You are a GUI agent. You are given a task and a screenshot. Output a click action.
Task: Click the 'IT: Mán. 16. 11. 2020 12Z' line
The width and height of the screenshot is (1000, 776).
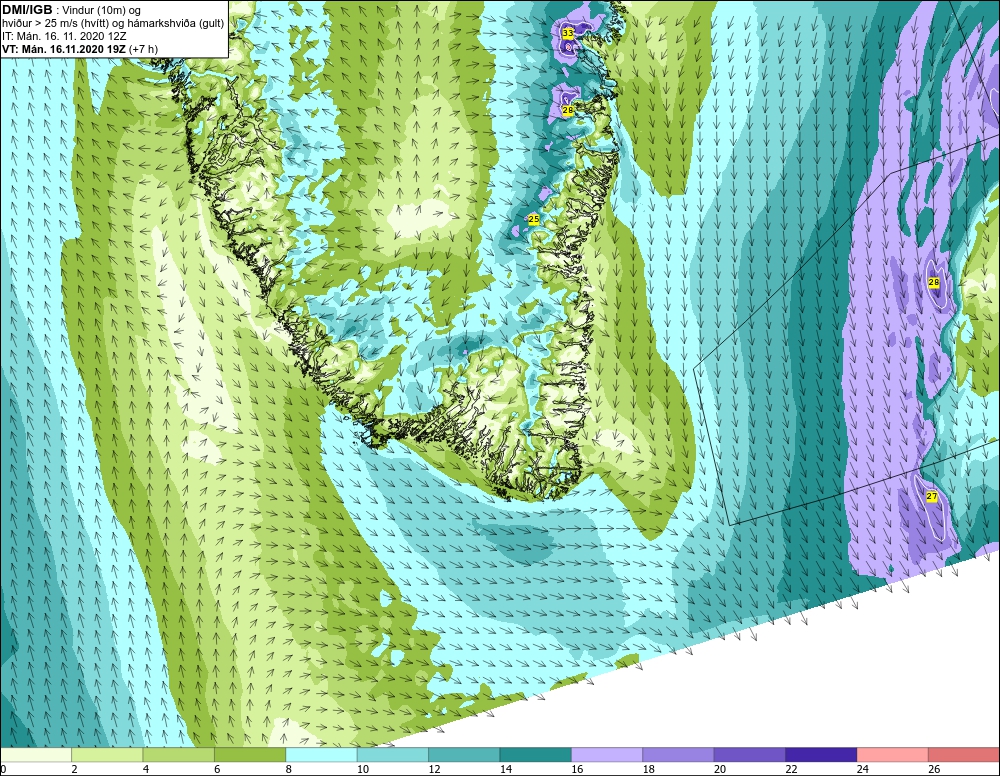tap(64, 36)
